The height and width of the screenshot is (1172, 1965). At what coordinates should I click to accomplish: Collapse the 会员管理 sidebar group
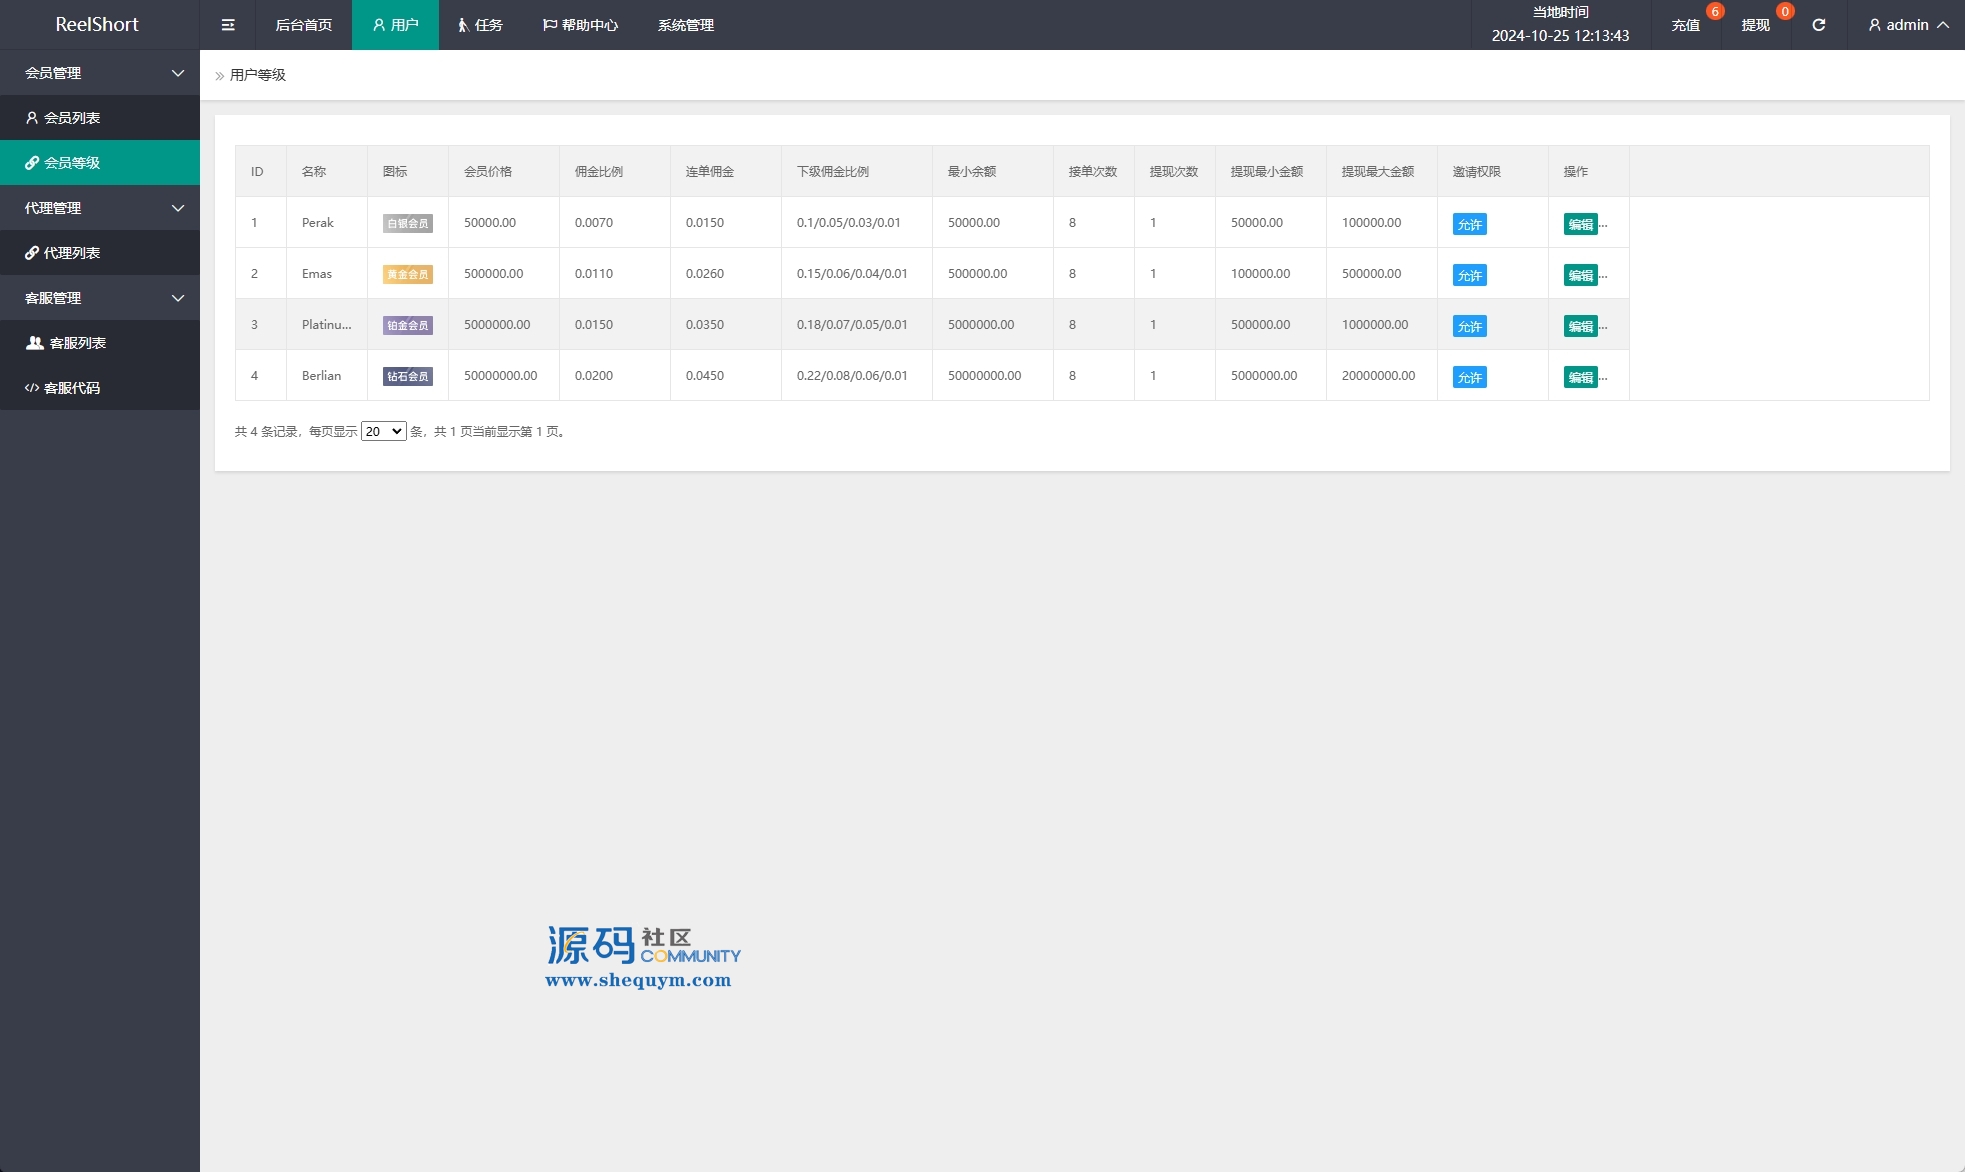point(100,73)
